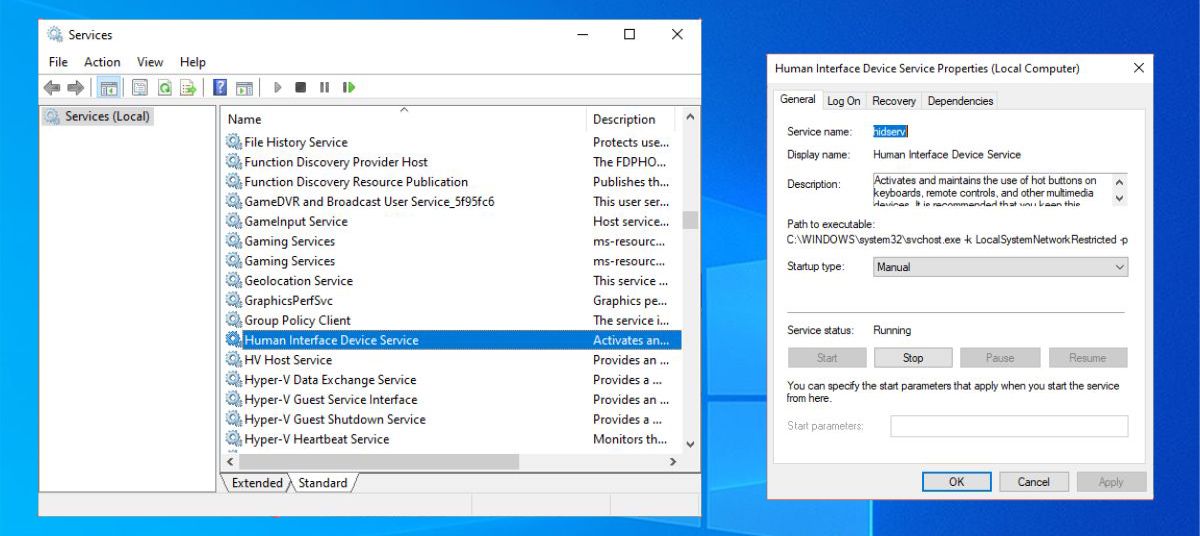Click gear icon of Function Discovery Provider Host

(x=234, y=162)
